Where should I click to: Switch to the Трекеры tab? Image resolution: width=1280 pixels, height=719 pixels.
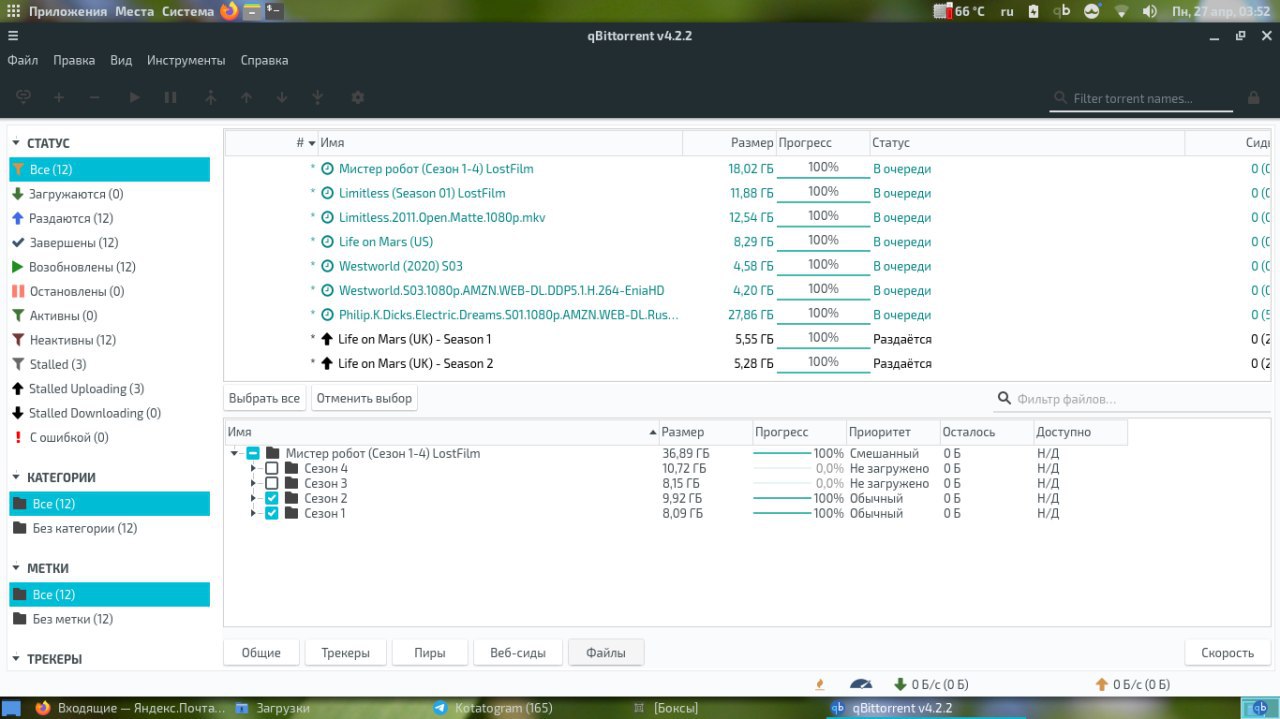[345, 653]
